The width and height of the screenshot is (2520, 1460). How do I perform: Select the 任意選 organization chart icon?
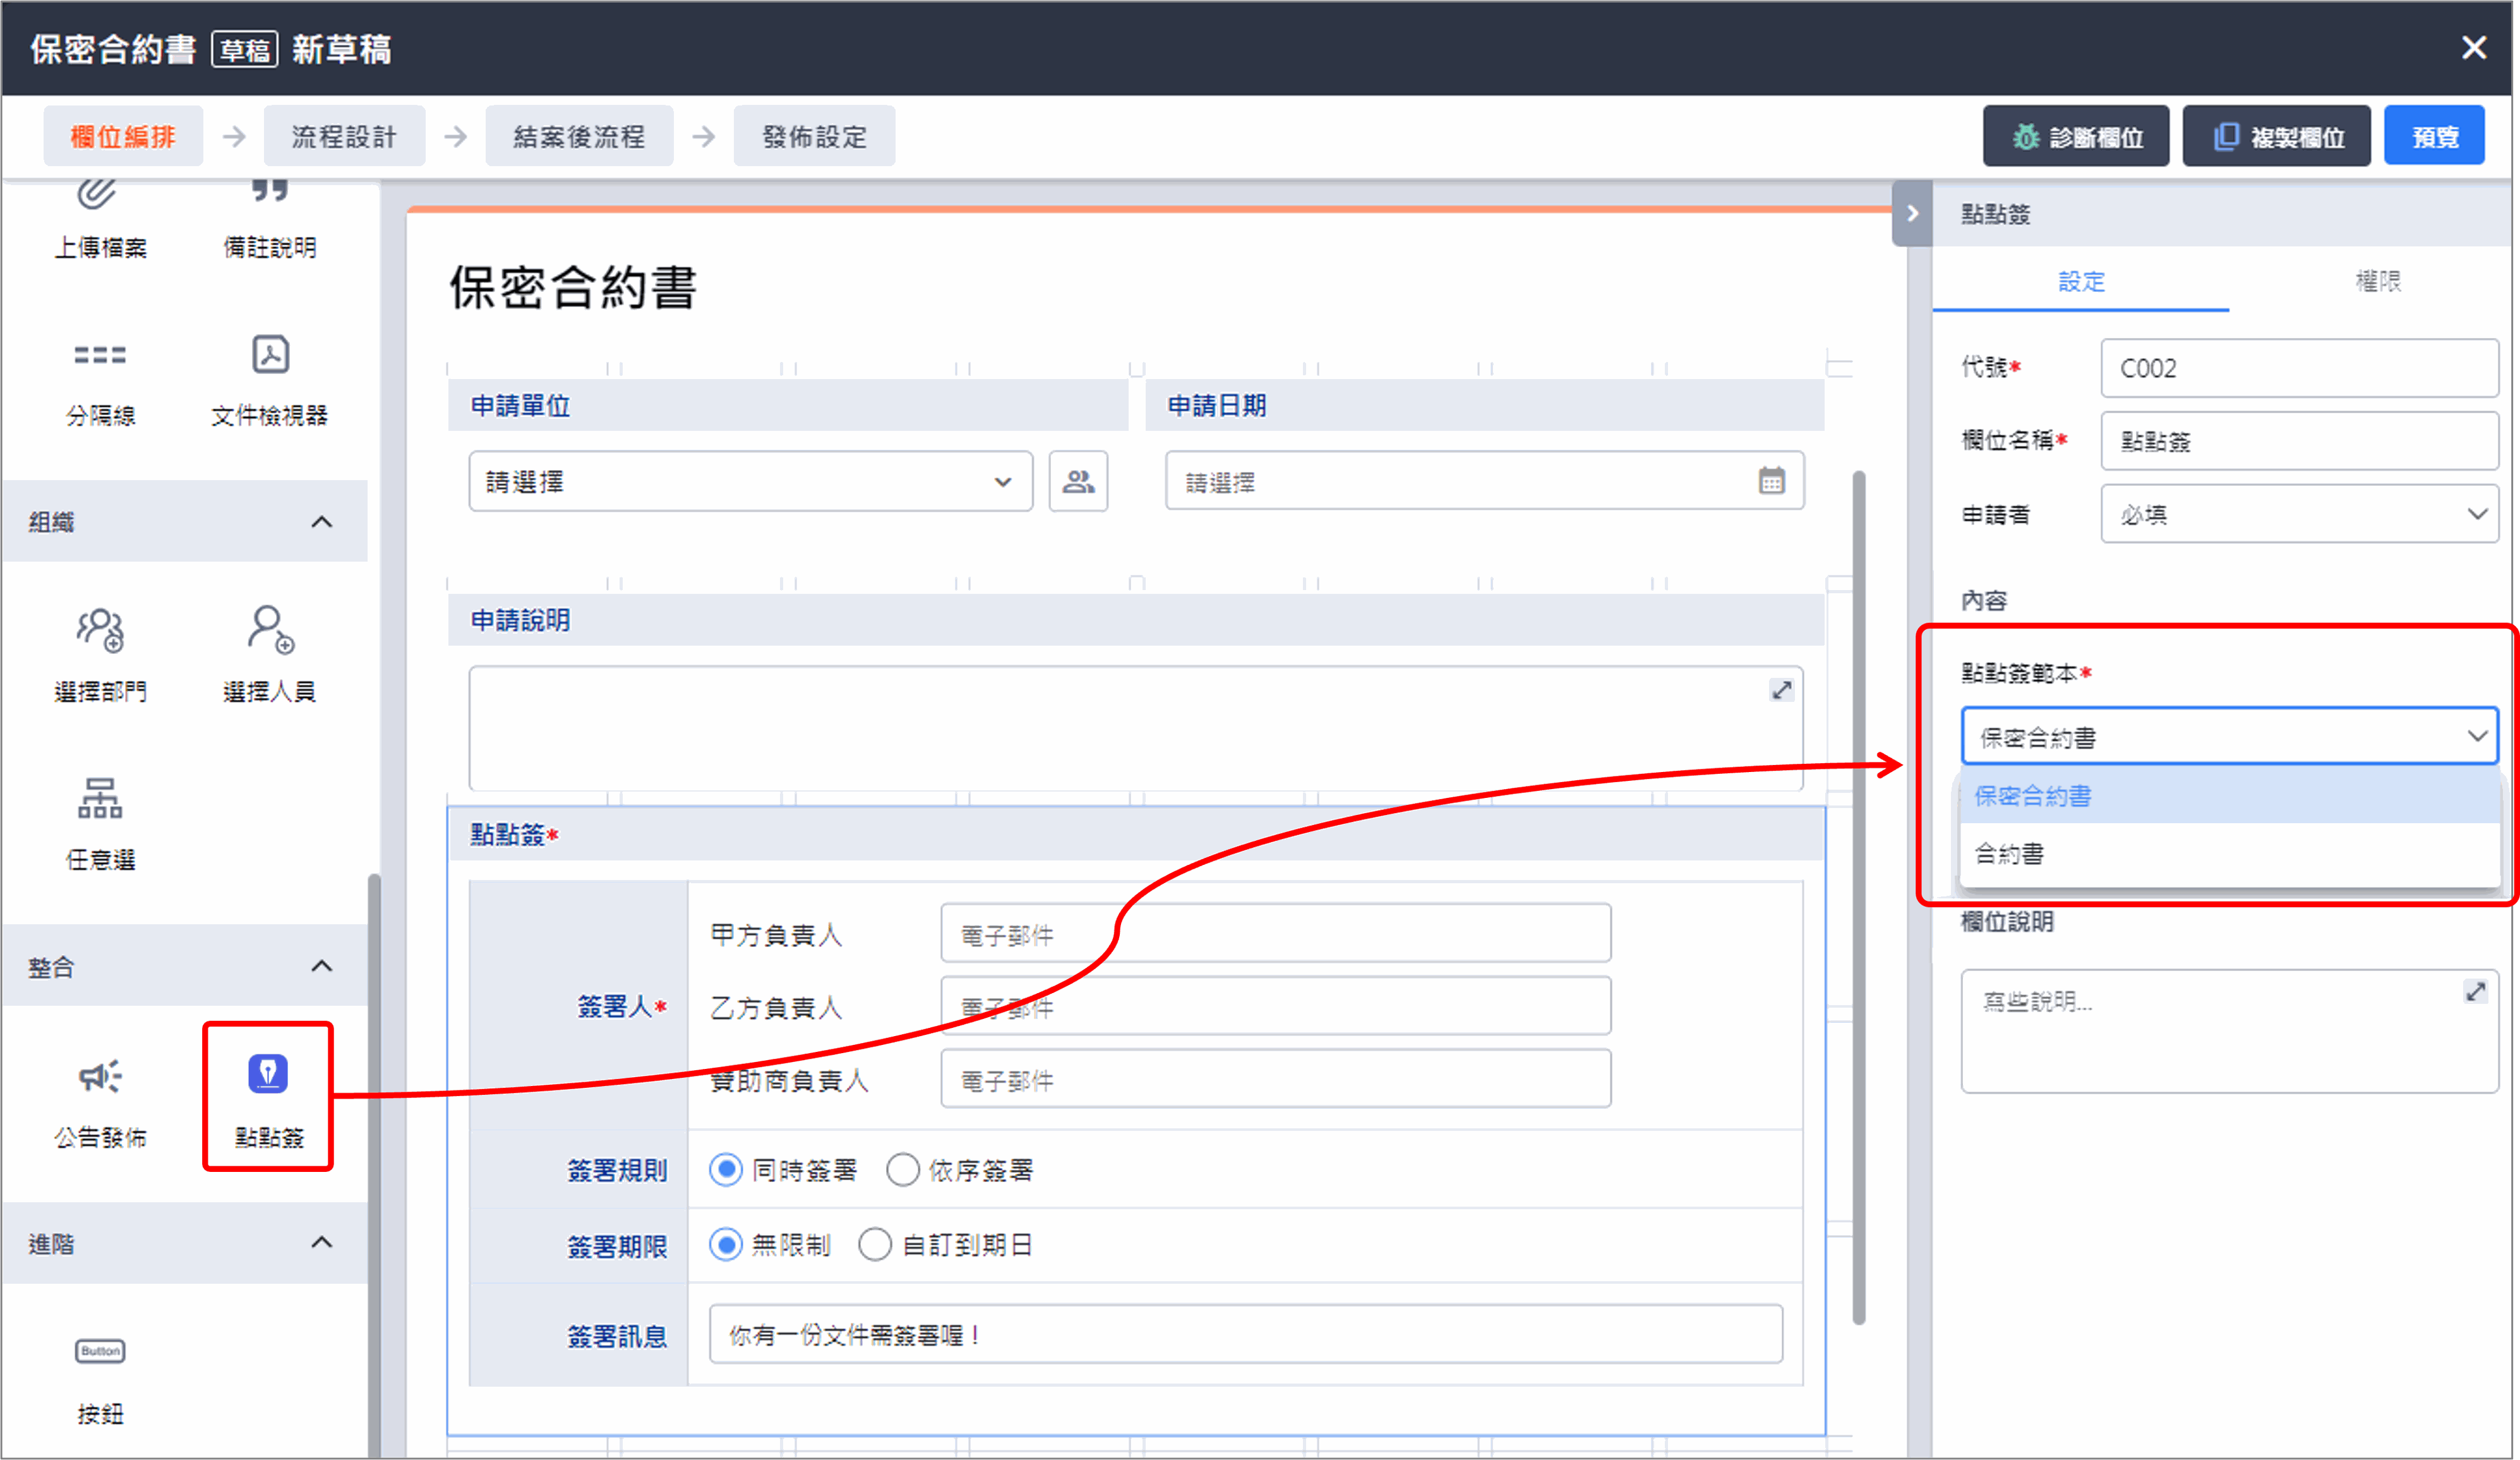point(100,799)
